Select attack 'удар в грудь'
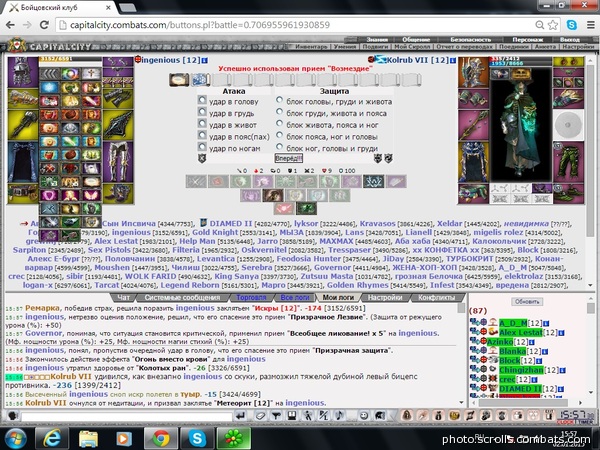Image resolution: width=600 pixels, height=450 pixels. [202, 112]
